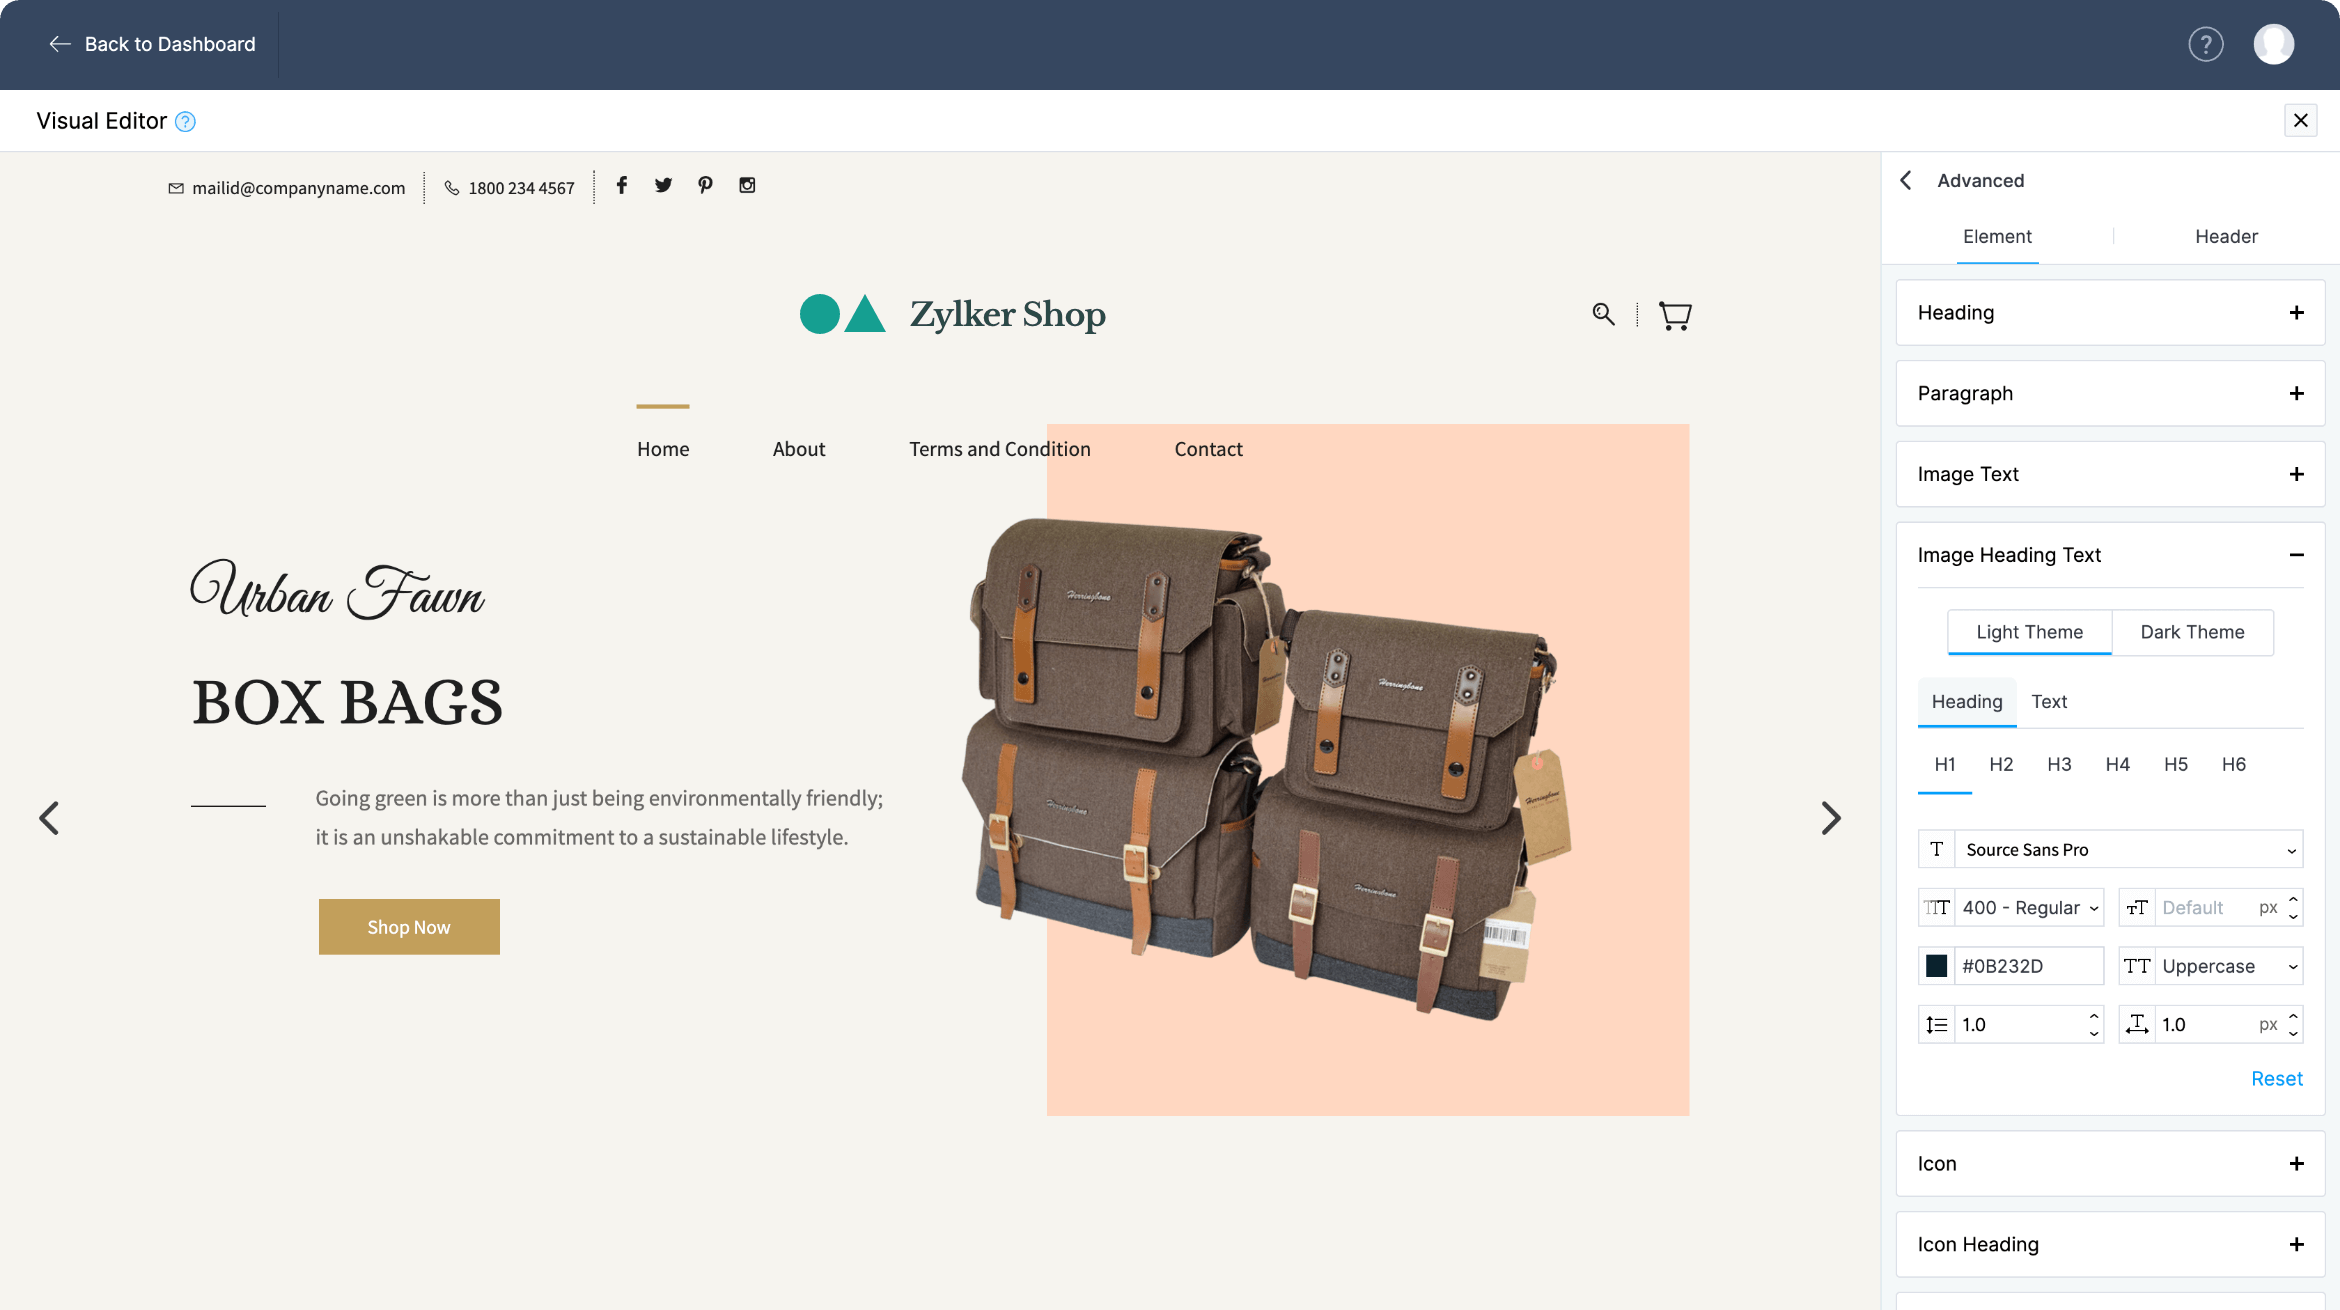Image resolution: width=2340 pixels, height=1310 pixels.
Task: Click the Facebook icon in the site header
Action: (622, 185)
